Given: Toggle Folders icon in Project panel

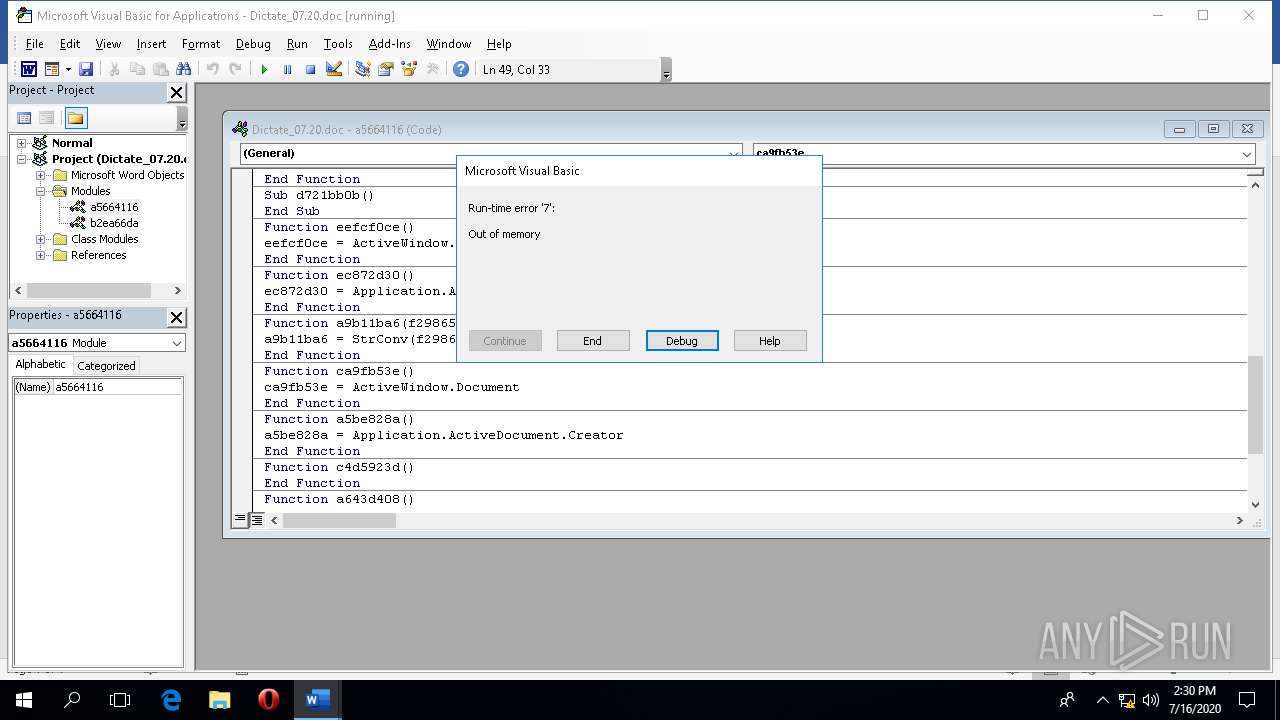Looking at the screenshot, I should [76, 118].
